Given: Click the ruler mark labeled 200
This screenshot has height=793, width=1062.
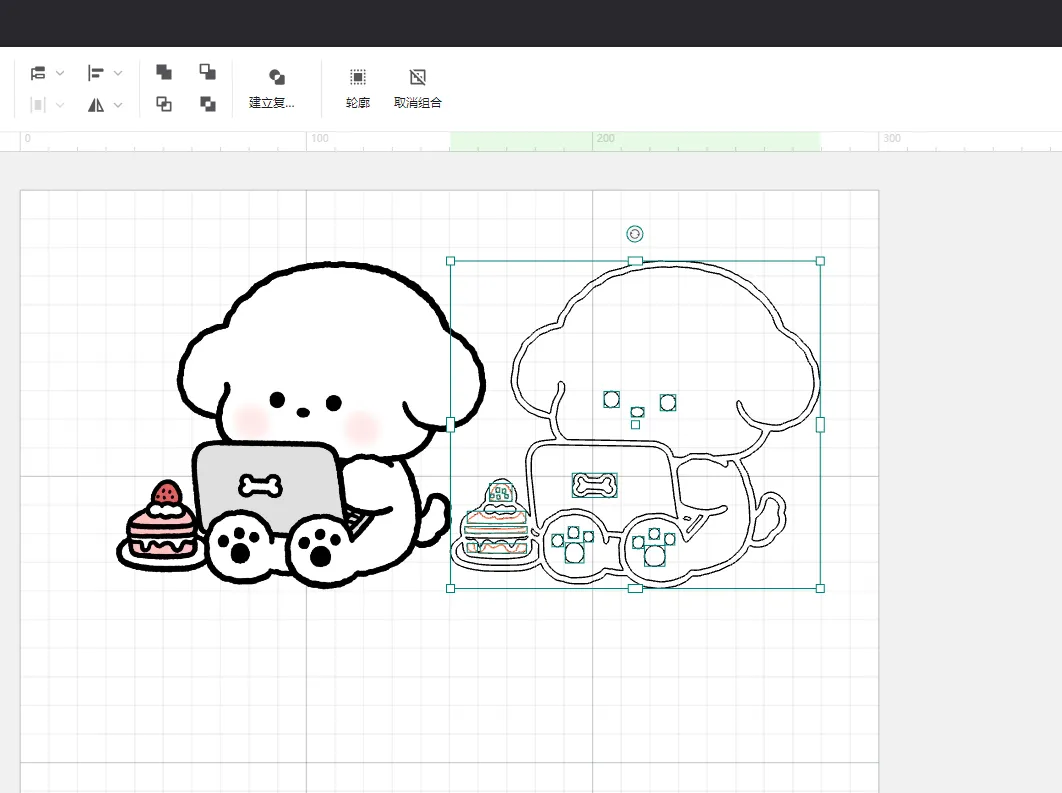Looking at the screenshot, I should tap(606, 138).
